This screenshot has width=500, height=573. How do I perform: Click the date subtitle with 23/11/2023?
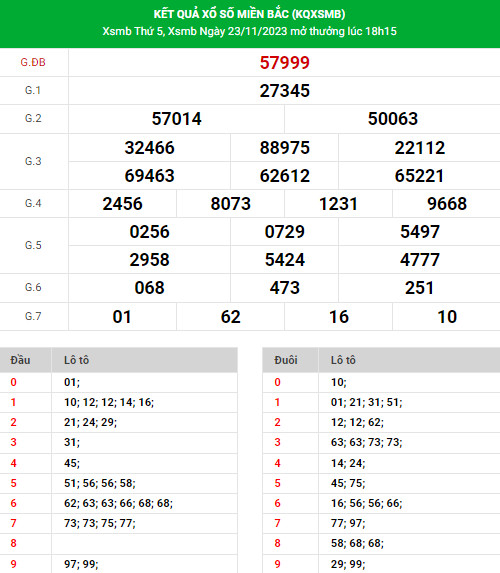coord(249,31)
